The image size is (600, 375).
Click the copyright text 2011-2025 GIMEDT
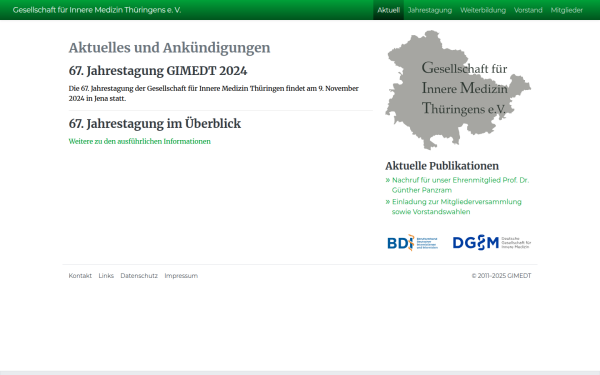point(501,276)
